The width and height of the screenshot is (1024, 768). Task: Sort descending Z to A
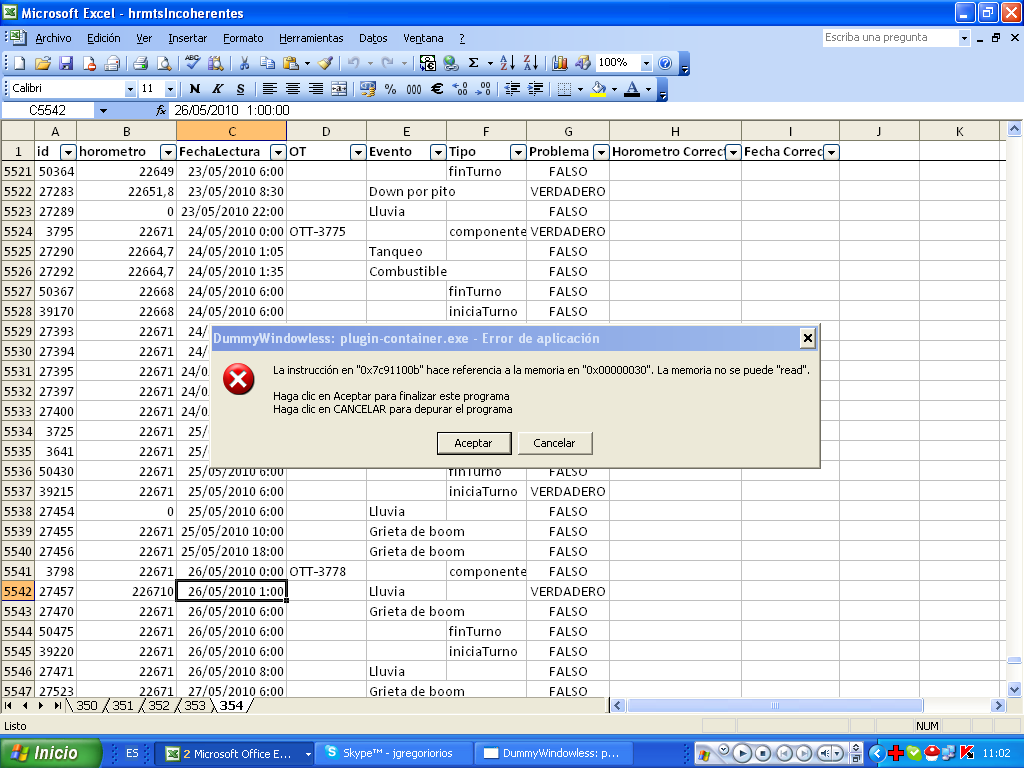(531, 63)
